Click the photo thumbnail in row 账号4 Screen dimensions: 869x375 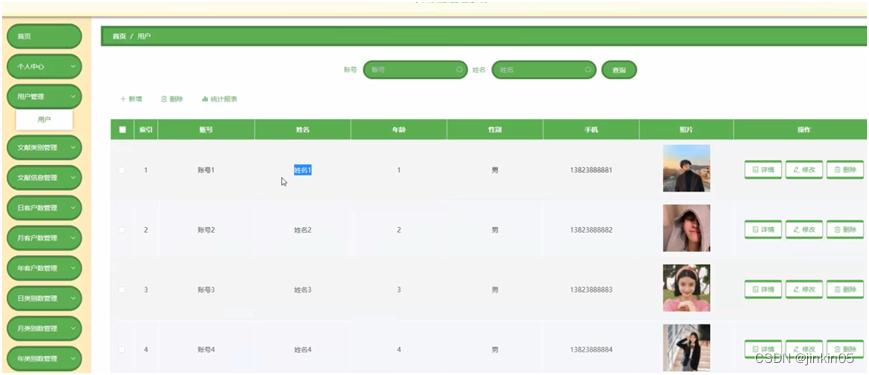pyautogui.click(x=686, y=348)
